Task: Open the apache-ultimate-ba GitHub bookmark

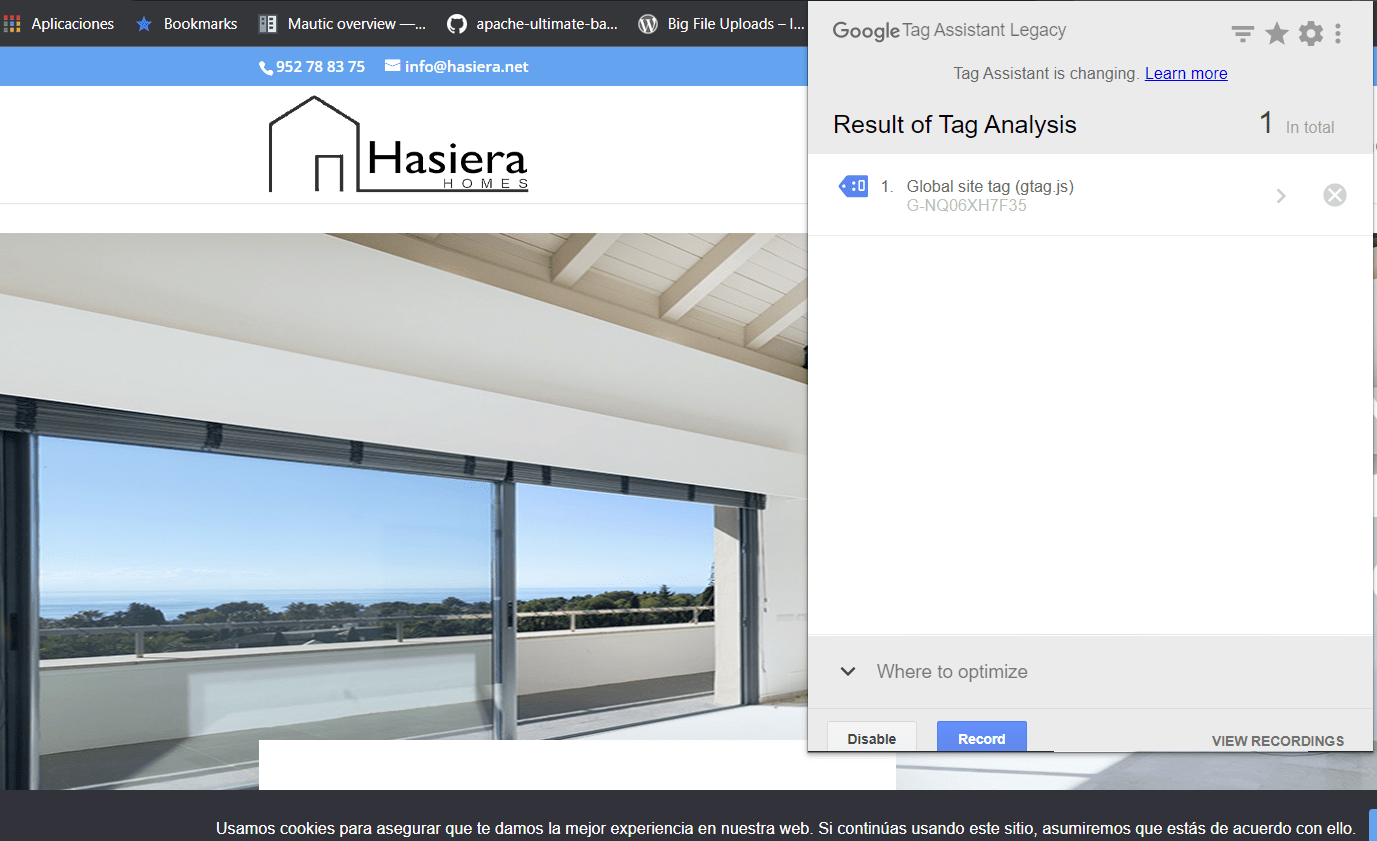Action: (x=532, y=23)
